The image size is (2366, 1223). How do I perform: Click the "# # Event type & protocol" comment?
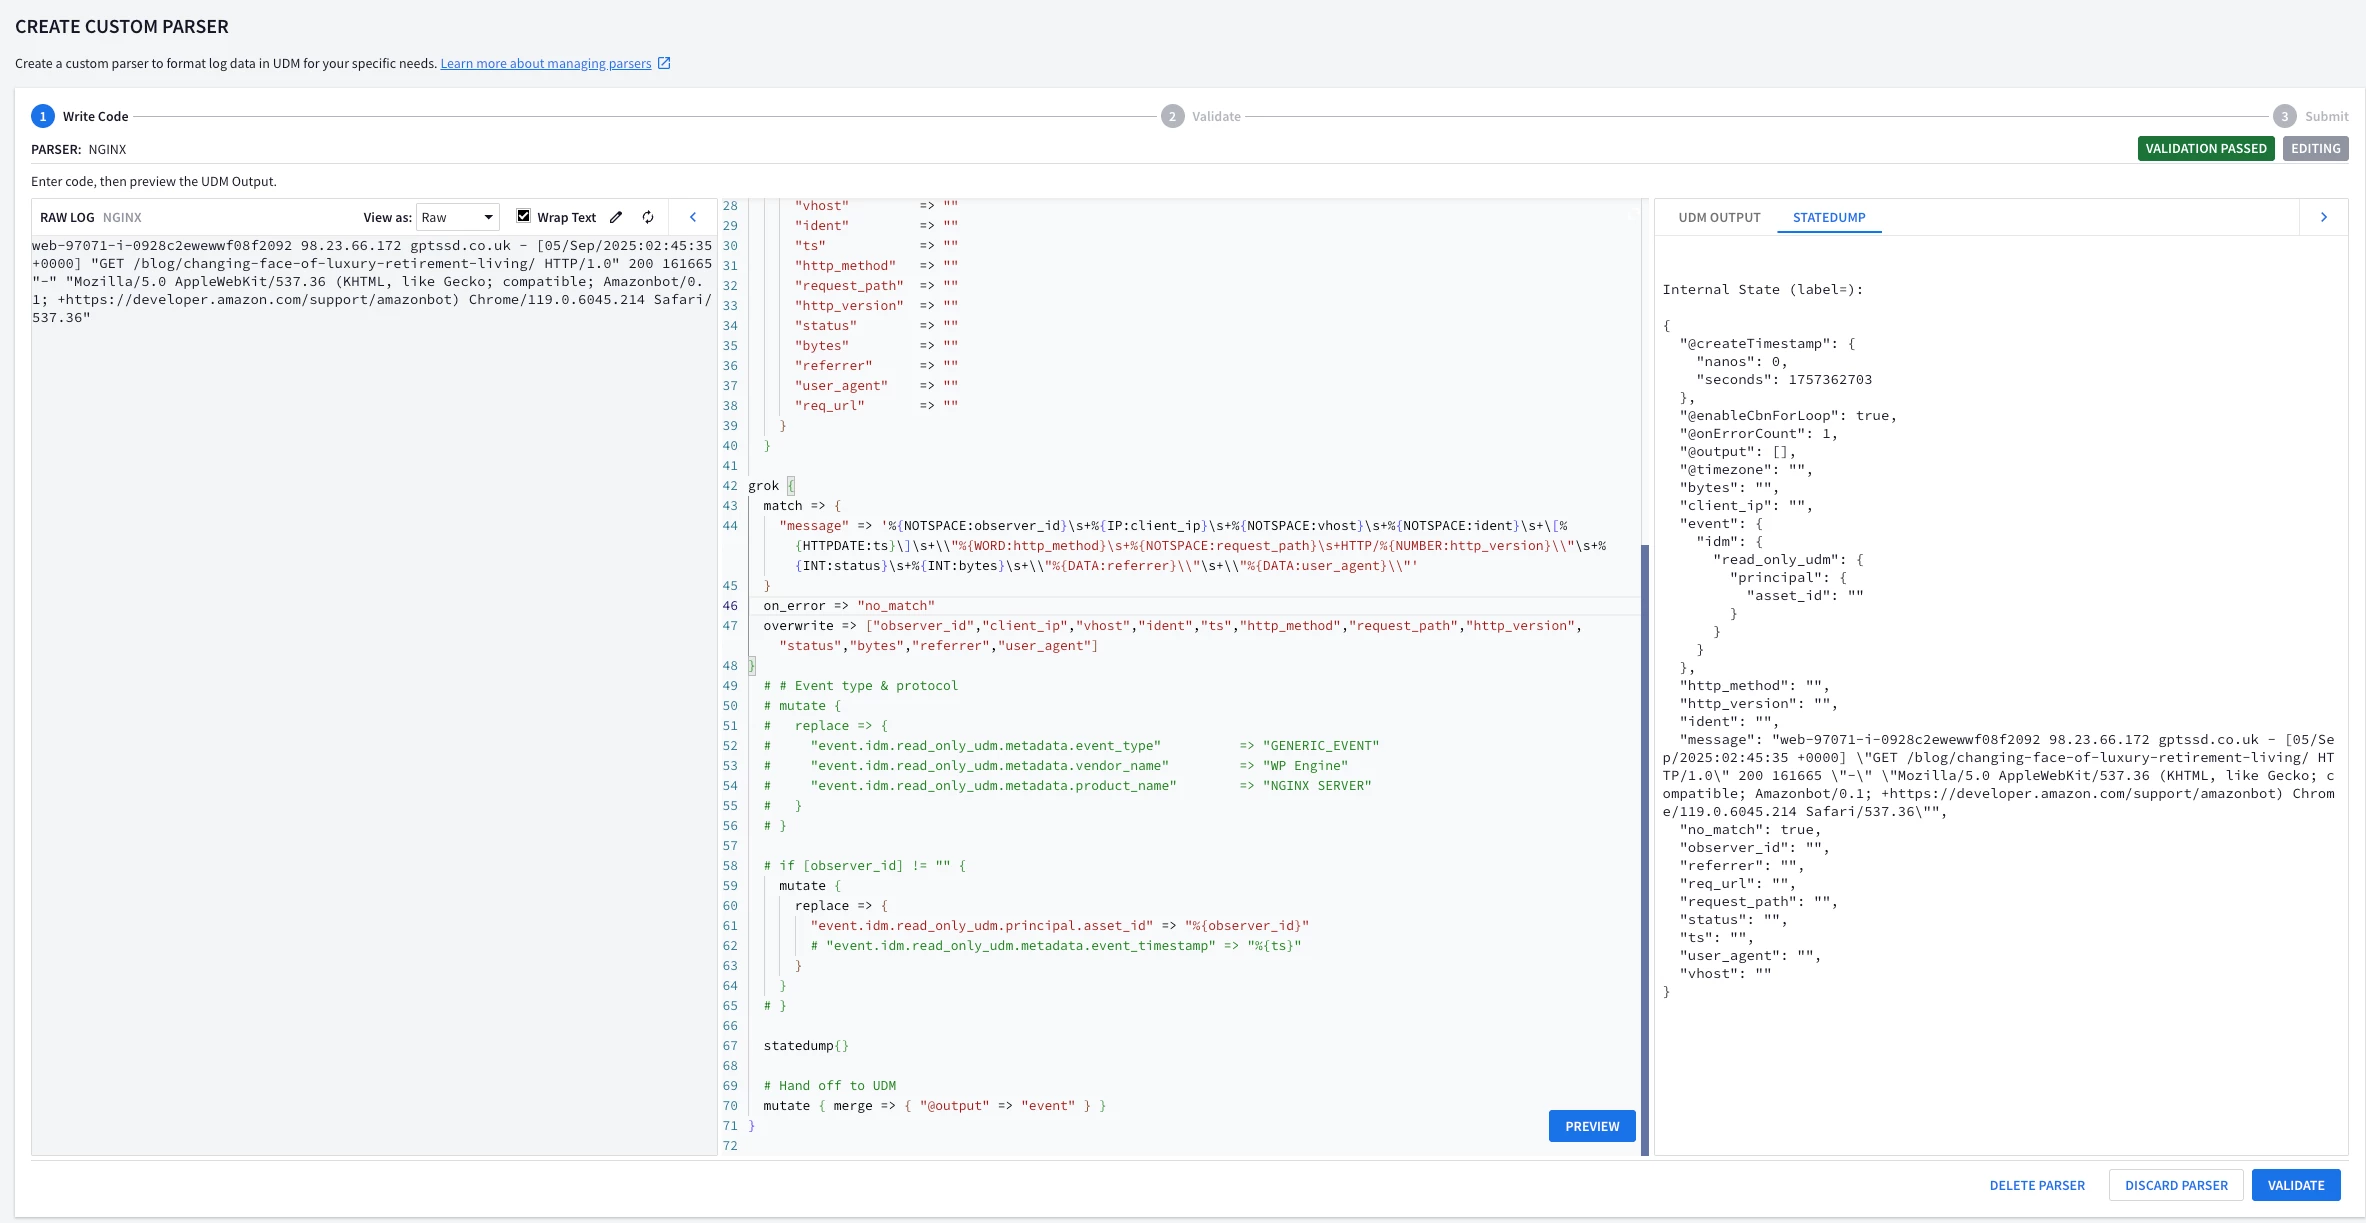[860, 685]
